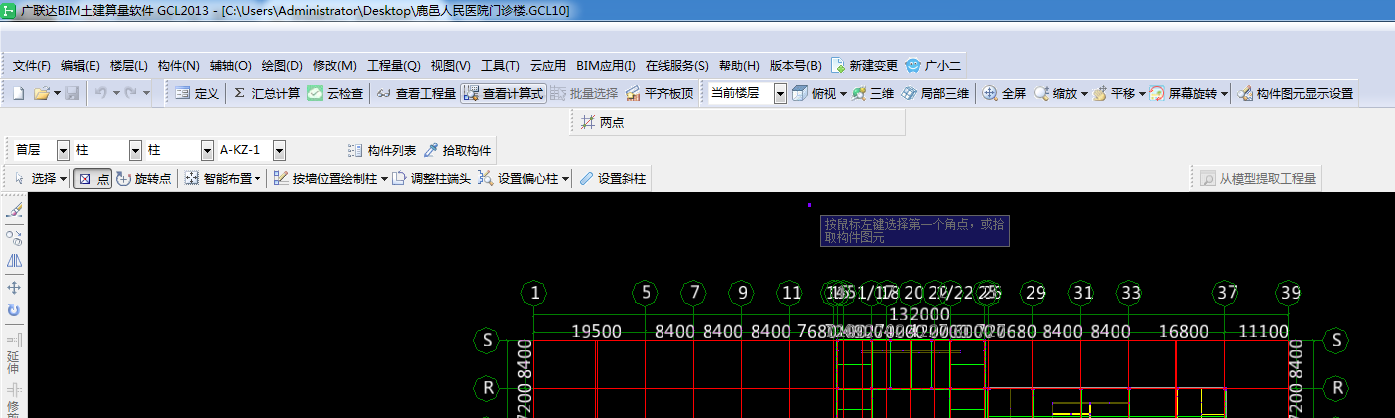Open the 楼层(L) menu
This screenshot has width=1395, height=418.
click(129, 66)
